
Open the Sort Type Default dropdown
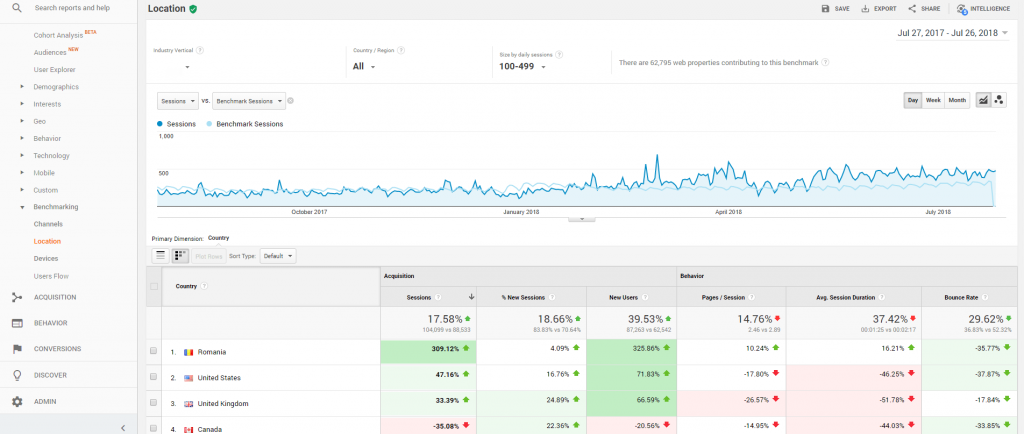[x=277, y=256]
